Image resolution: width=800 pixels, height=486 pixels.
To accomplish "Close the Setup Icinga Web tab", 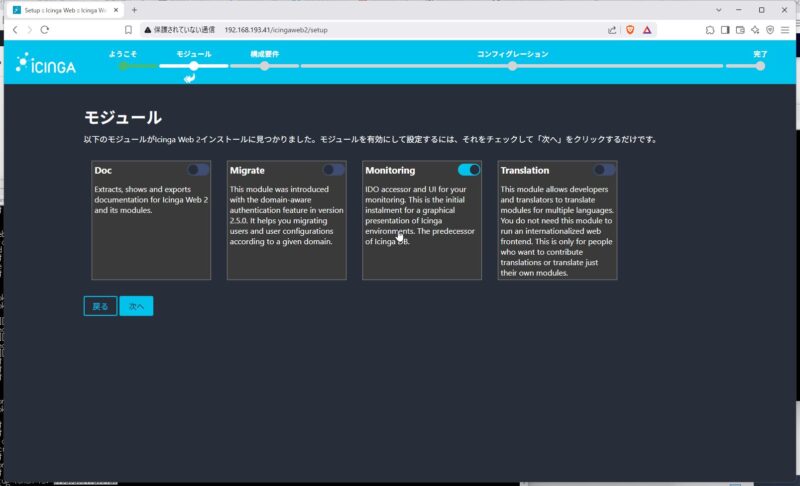I will [x=116, y=10].
